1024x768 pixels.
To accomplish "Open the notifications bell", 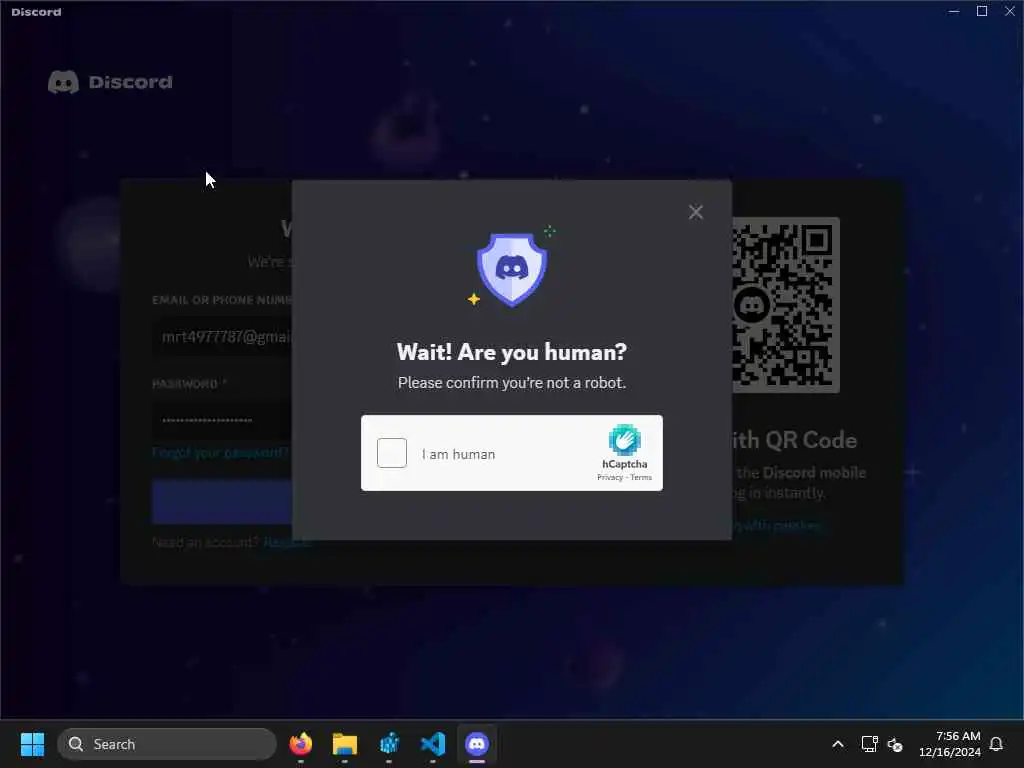I will [x=997, y=744].
